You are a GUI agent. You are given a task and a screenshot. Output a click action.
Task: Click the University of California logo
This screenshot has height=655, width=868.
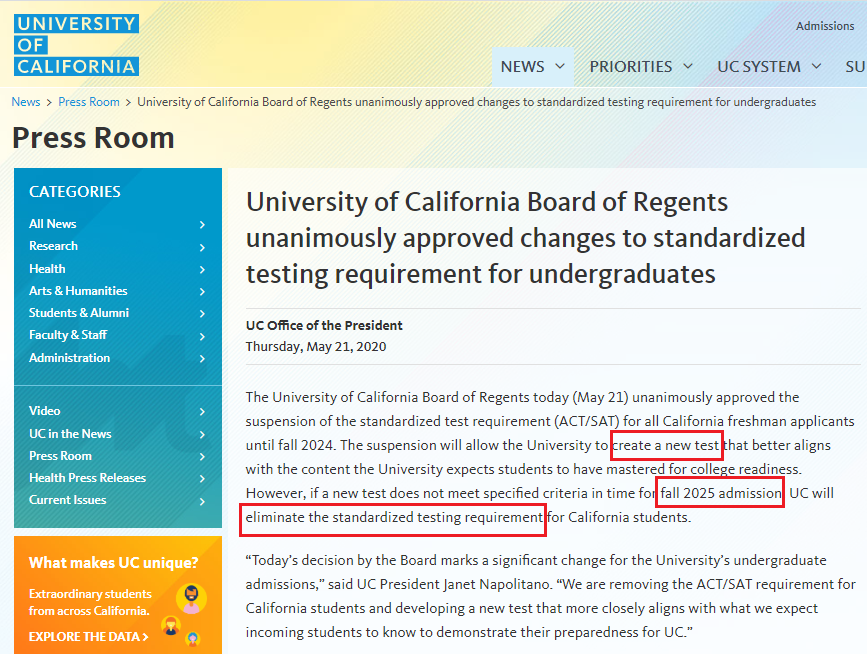coord(76,45)
